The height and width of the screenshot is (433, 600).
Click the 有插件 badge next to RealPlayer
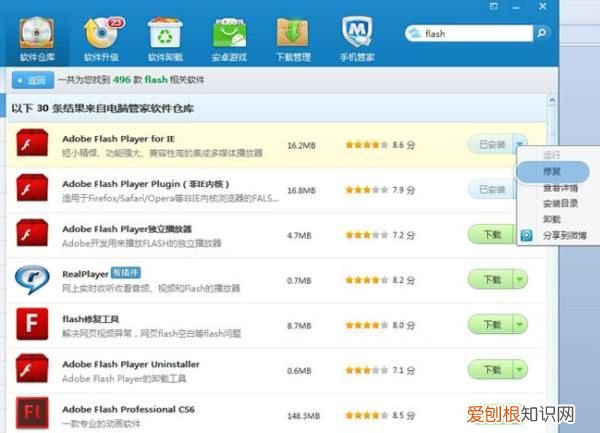(126, 273)
